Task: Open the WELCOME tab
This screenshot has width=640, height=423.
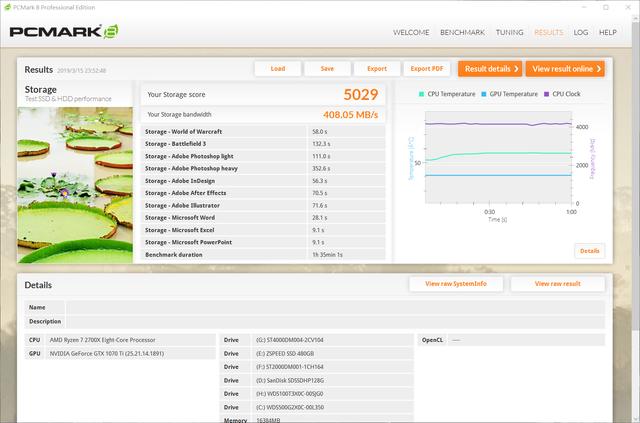Action: 411,32
